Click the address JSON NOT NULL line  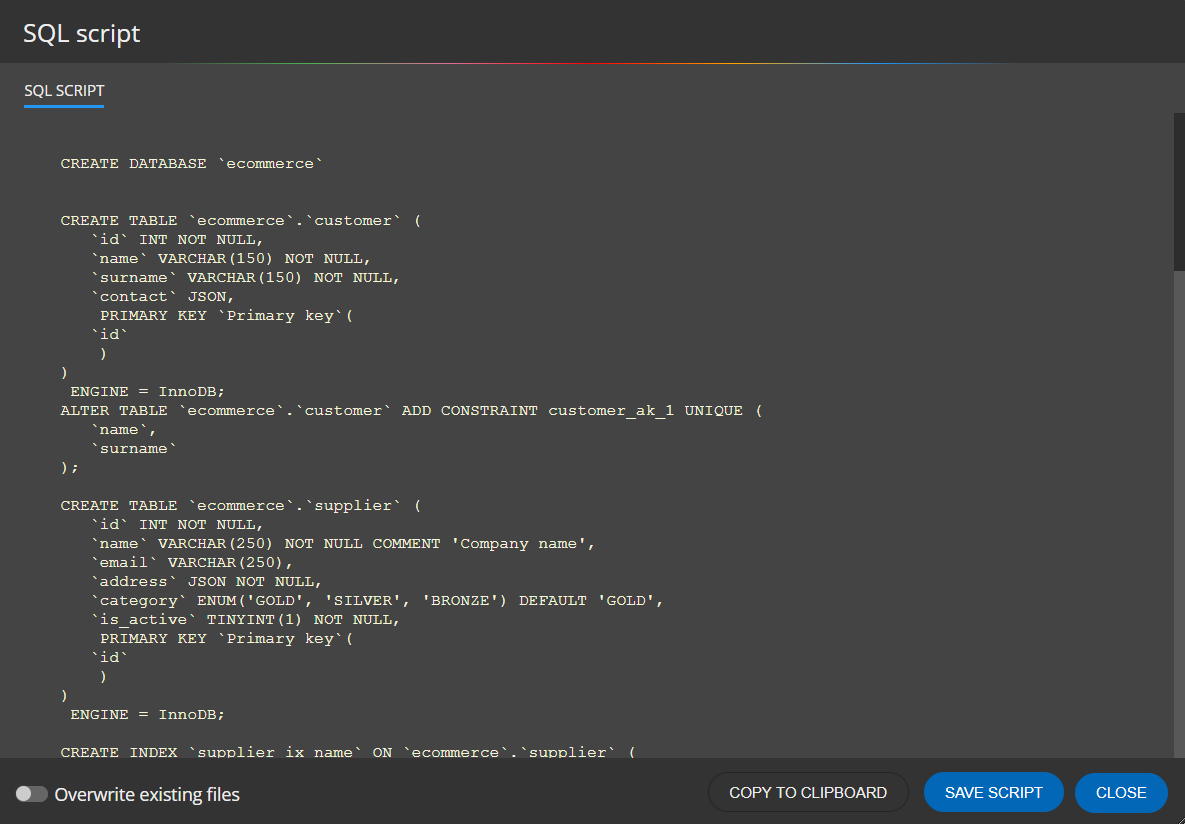point(206,581)
